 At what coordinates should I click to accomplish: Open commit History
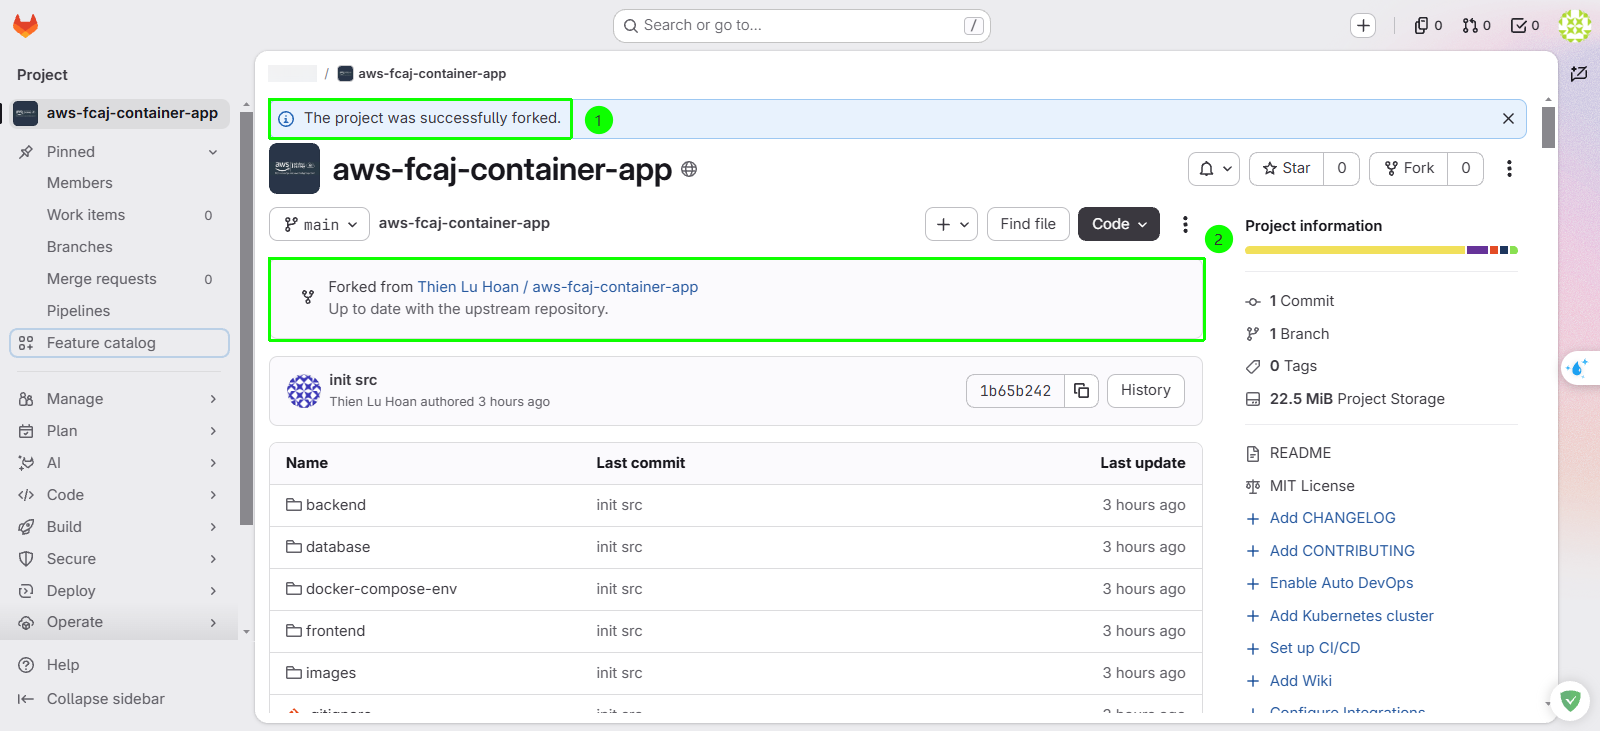1146,391
